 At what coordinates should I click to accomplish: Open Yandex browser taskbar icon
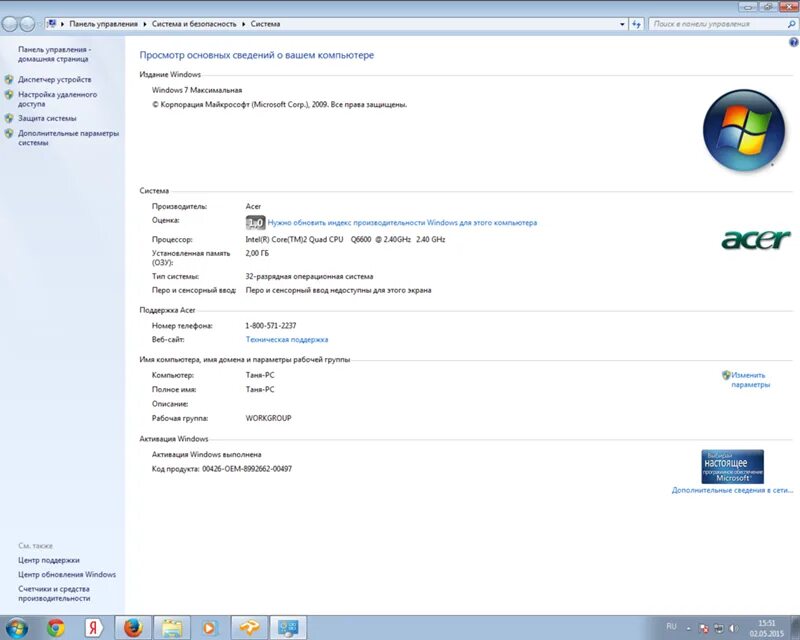pos(93,628)
